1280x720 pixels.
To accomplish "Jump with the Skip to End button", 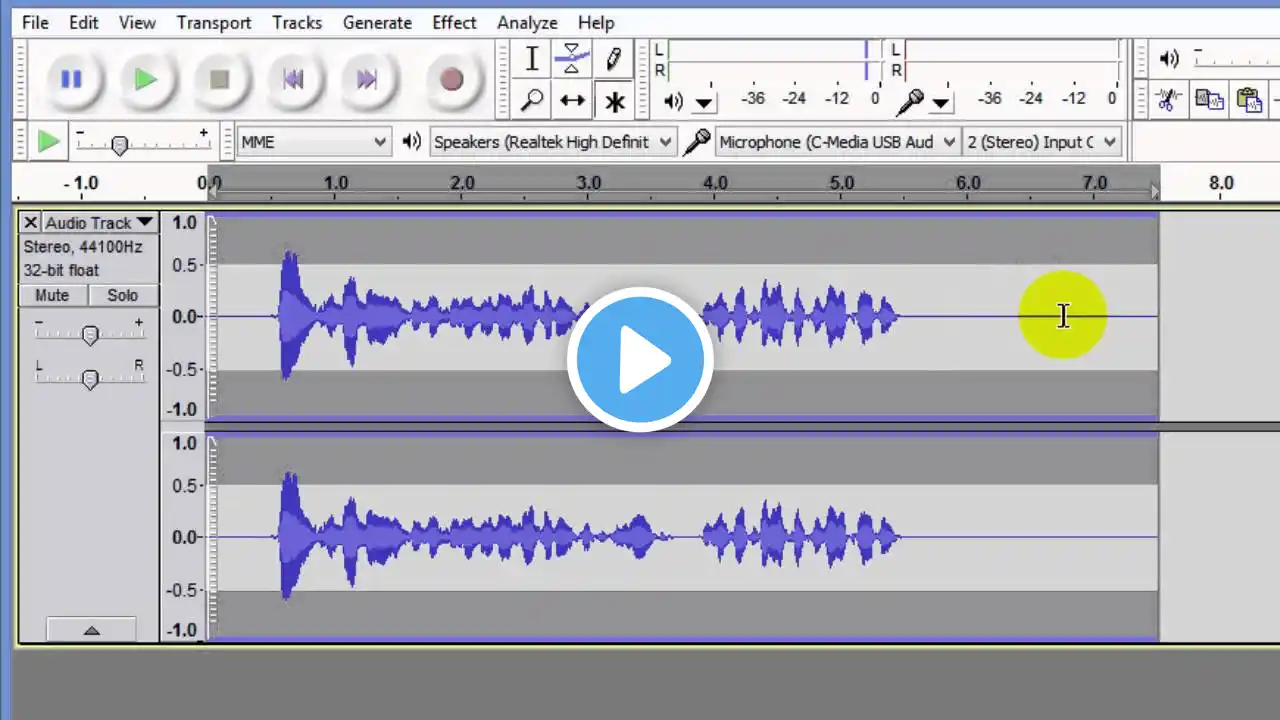I will pos(367,79).
